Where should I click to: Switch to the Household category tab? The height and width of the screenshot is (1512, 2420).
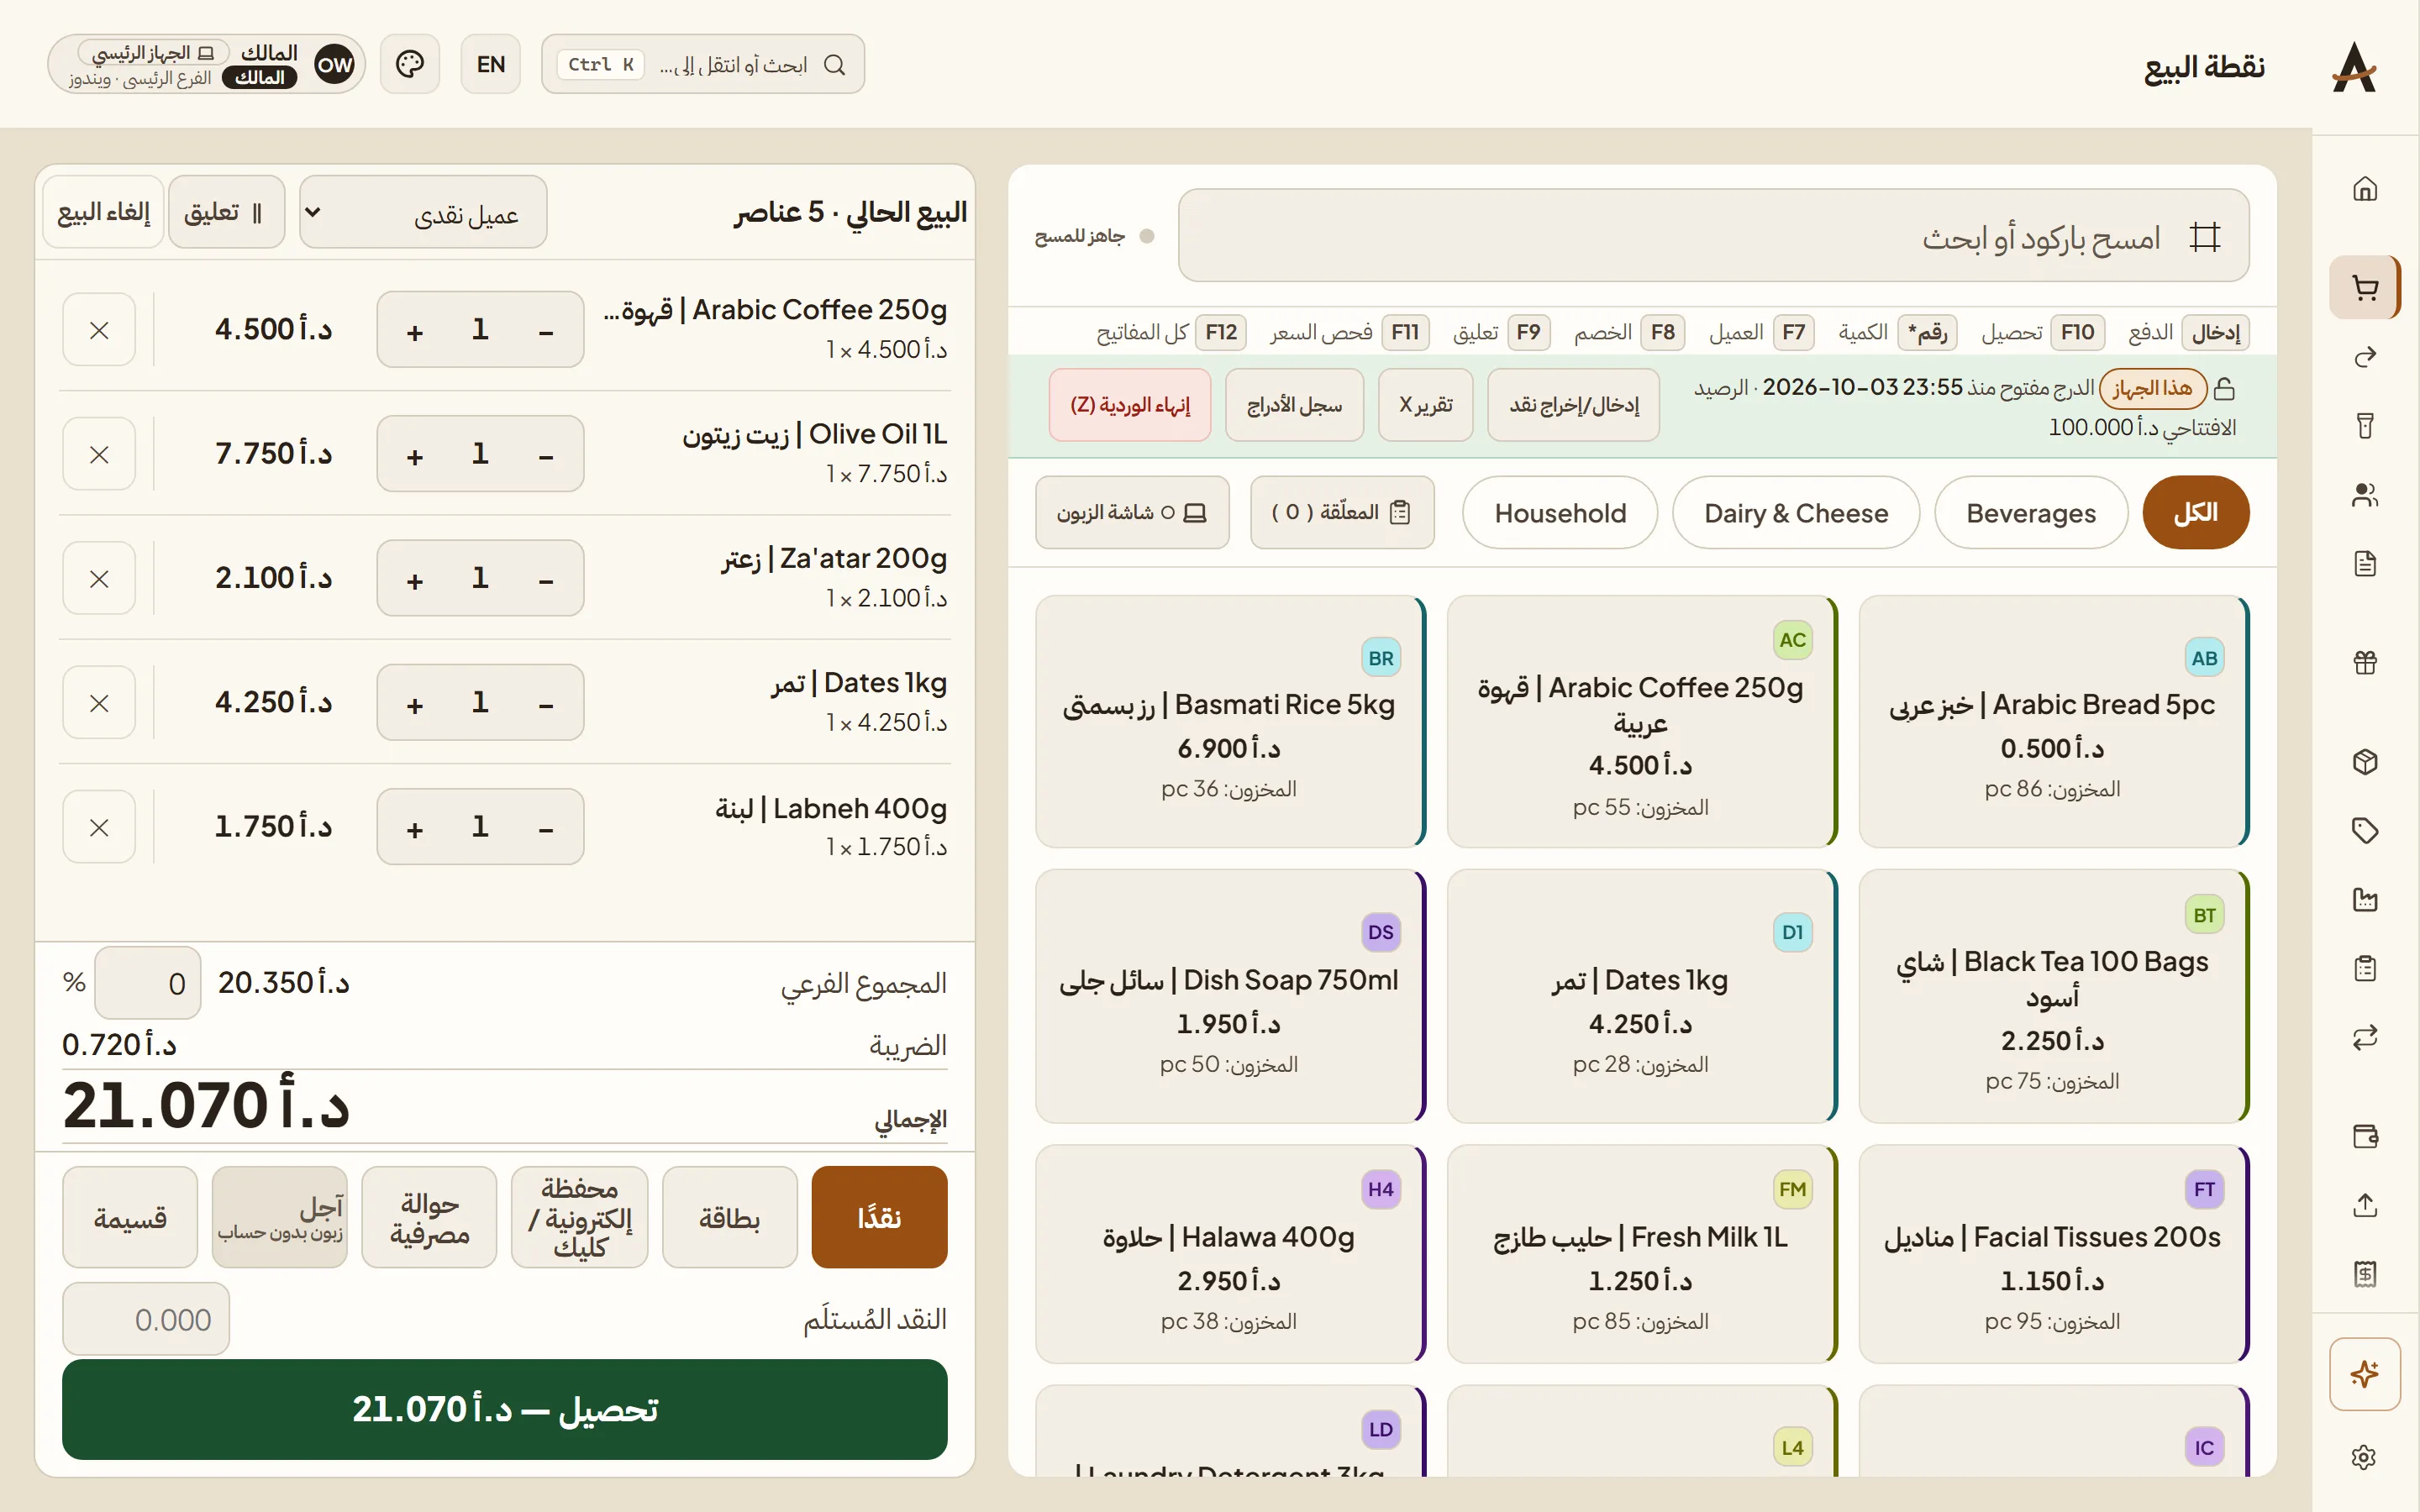coord(1560,512)
